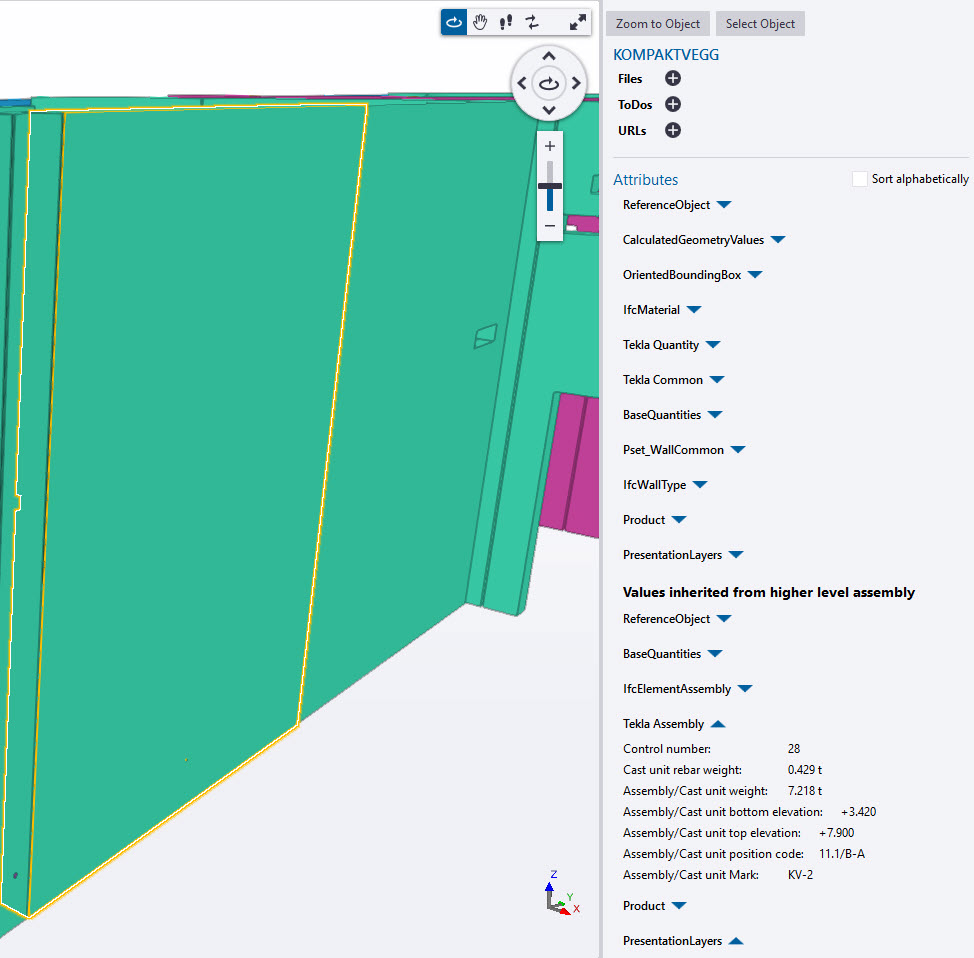
Task: Add a file using the Files plus icon
Action: tap(672, 78)
